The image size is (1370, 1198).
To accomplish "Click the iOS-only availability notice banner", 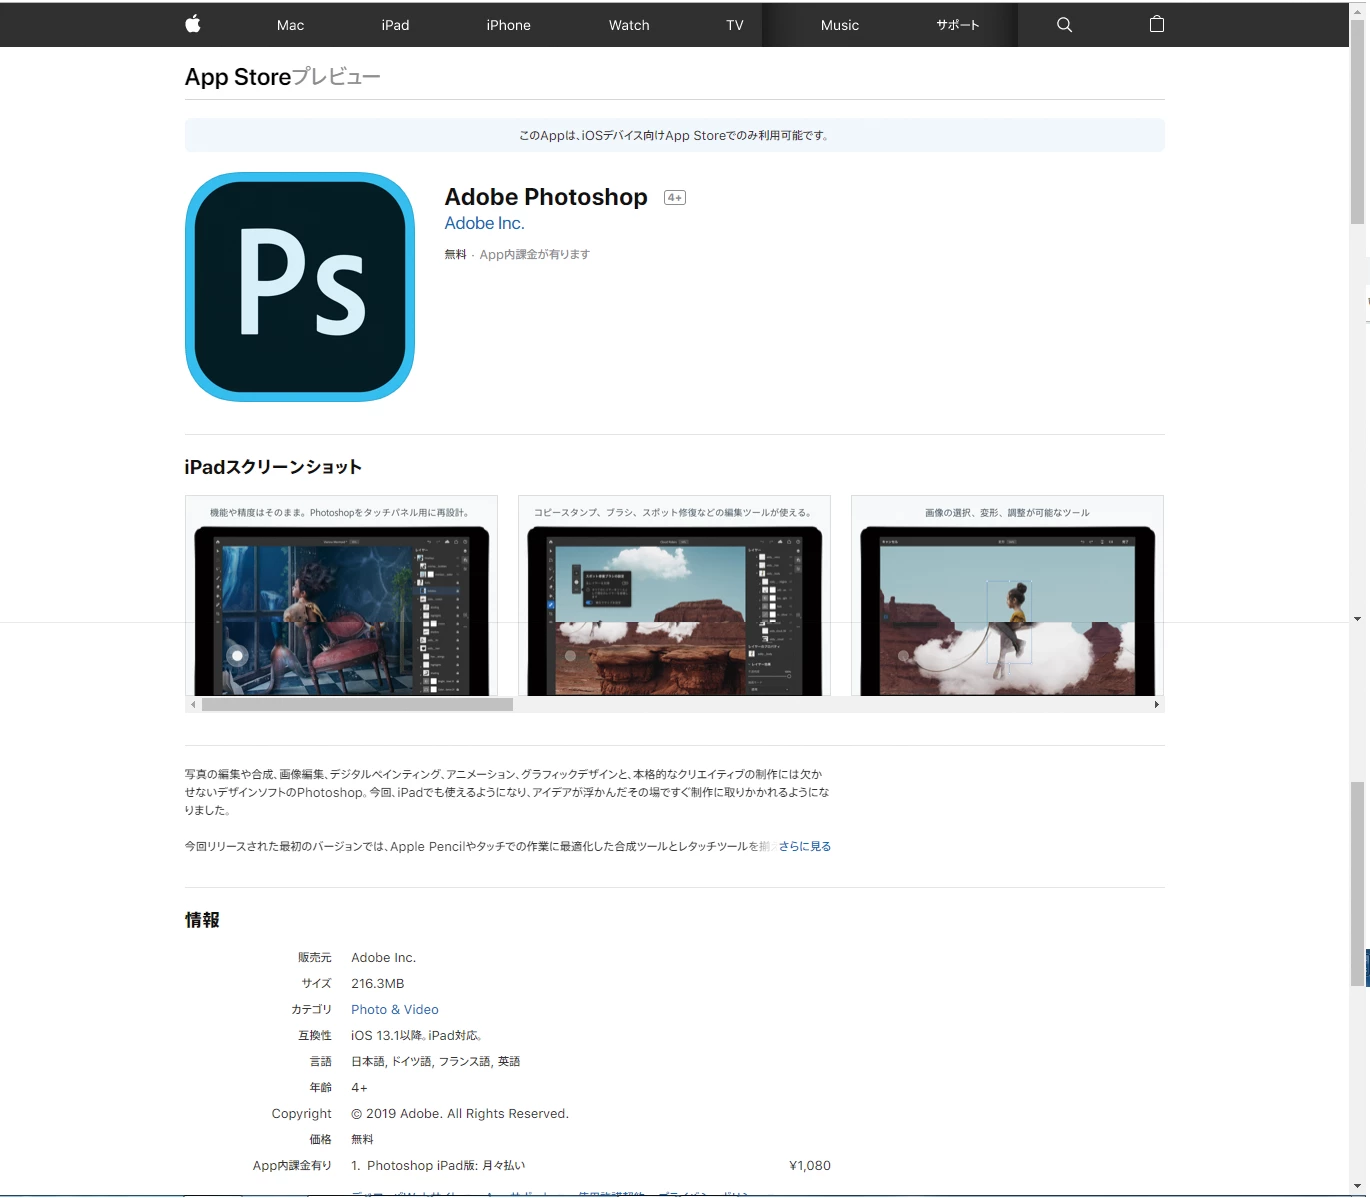I will 675,135.
